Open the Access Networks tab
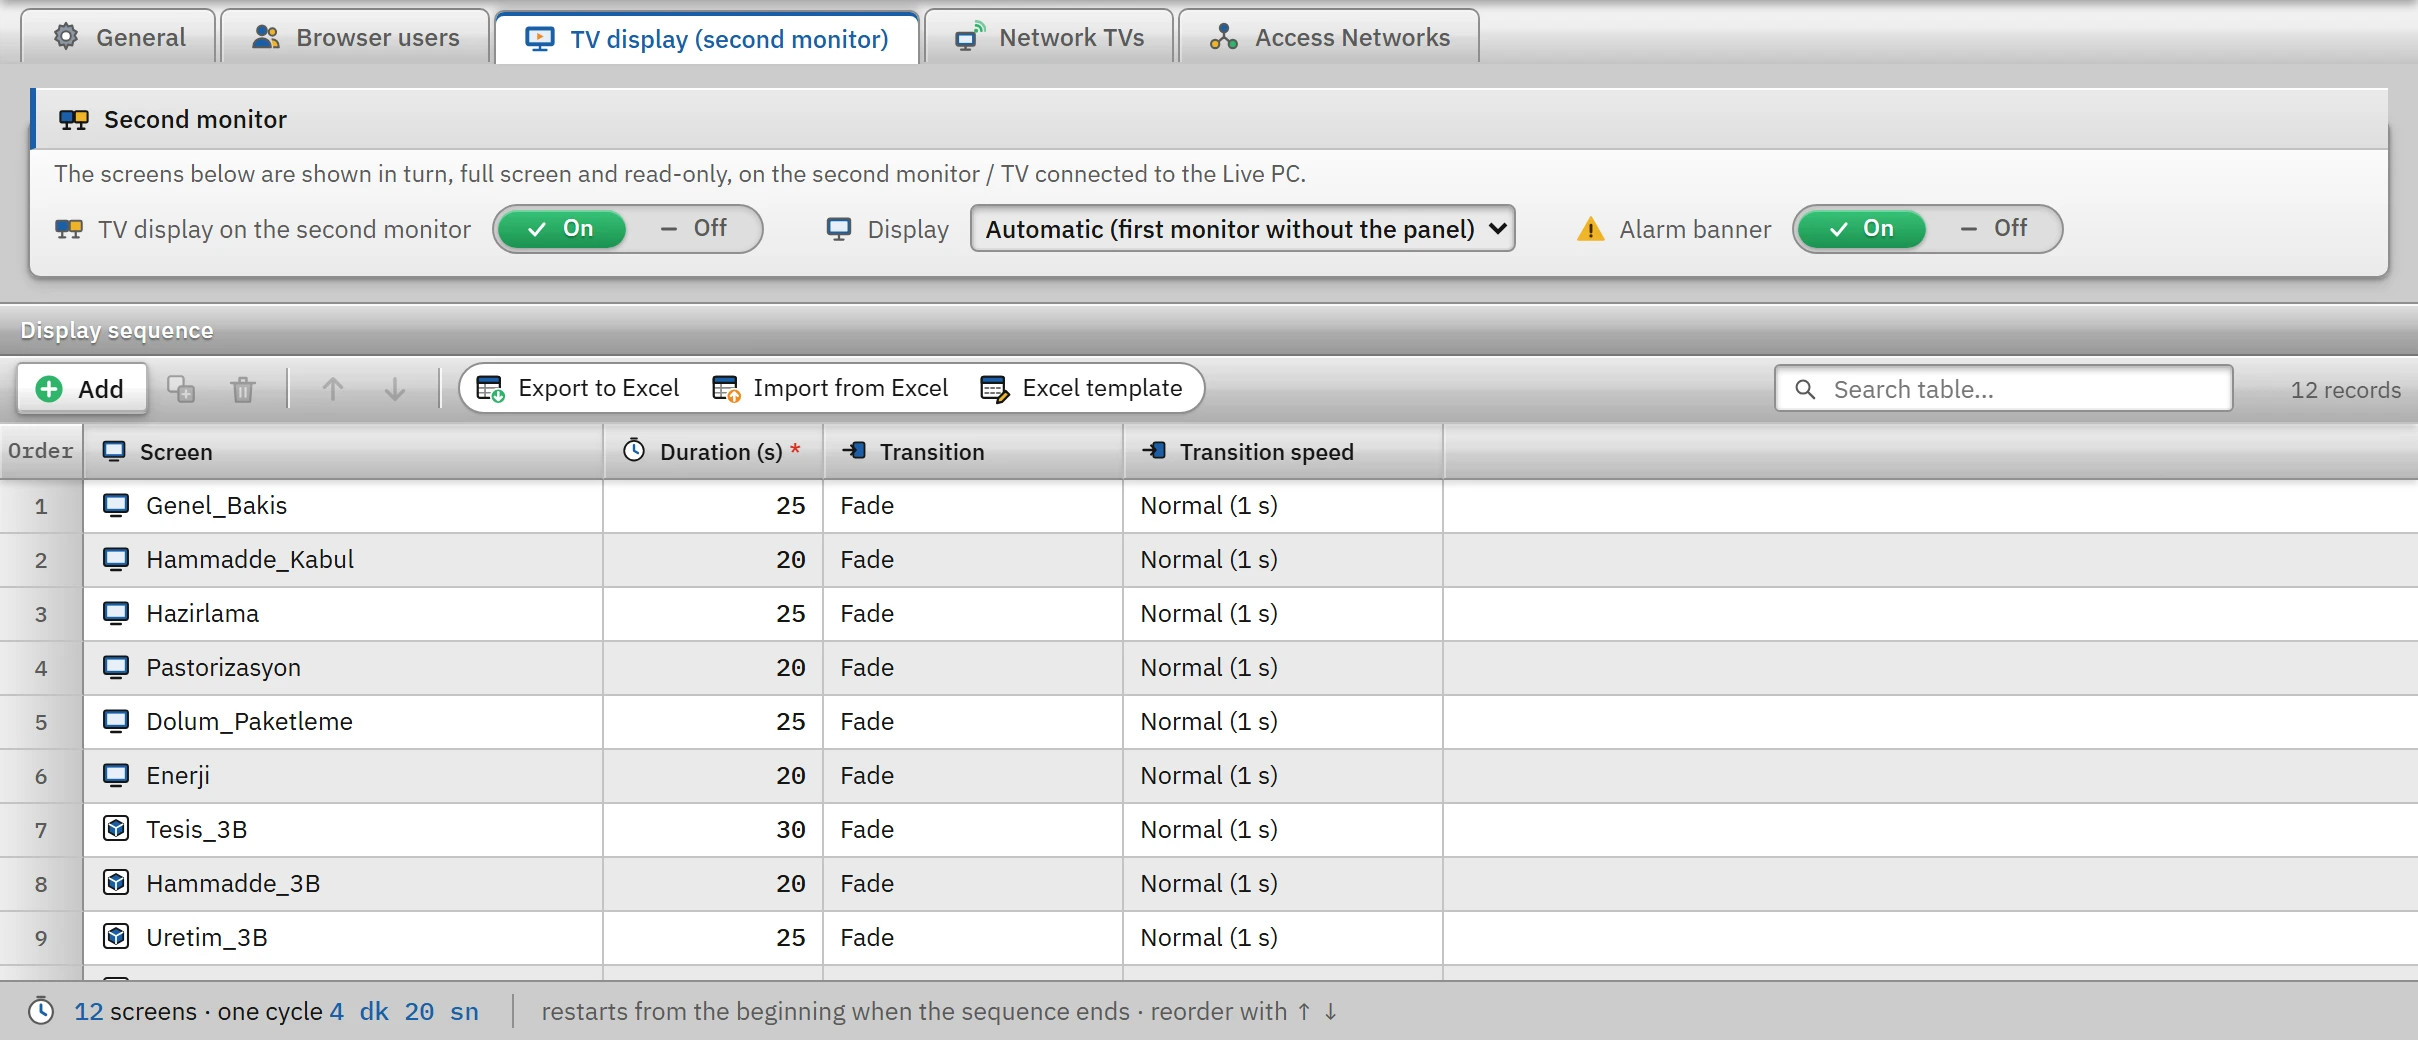 pyautogui.click(x=1329, y=37)
